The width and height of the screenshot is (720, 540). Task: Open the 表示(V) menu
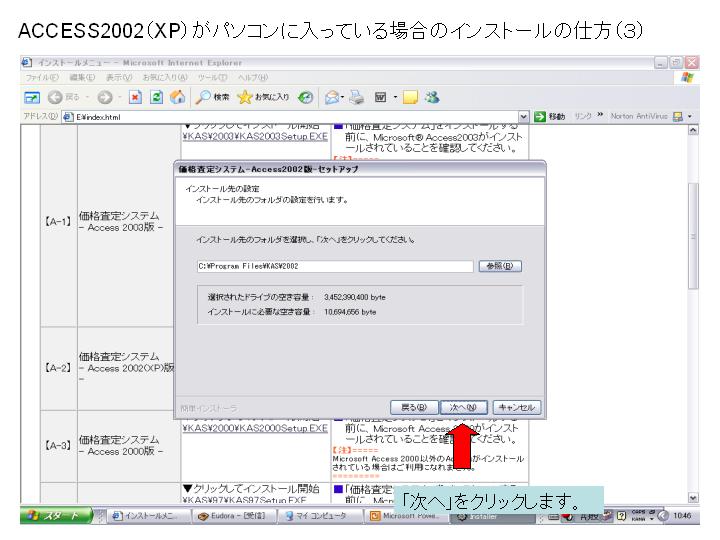click(x=119, y=78)
